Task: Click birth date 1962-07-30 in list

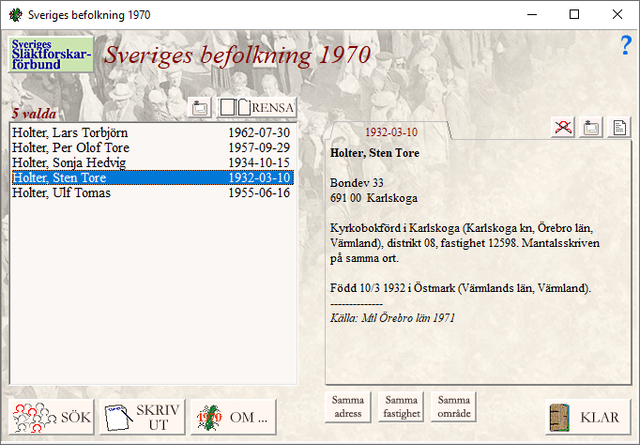Action: (259, 133)
